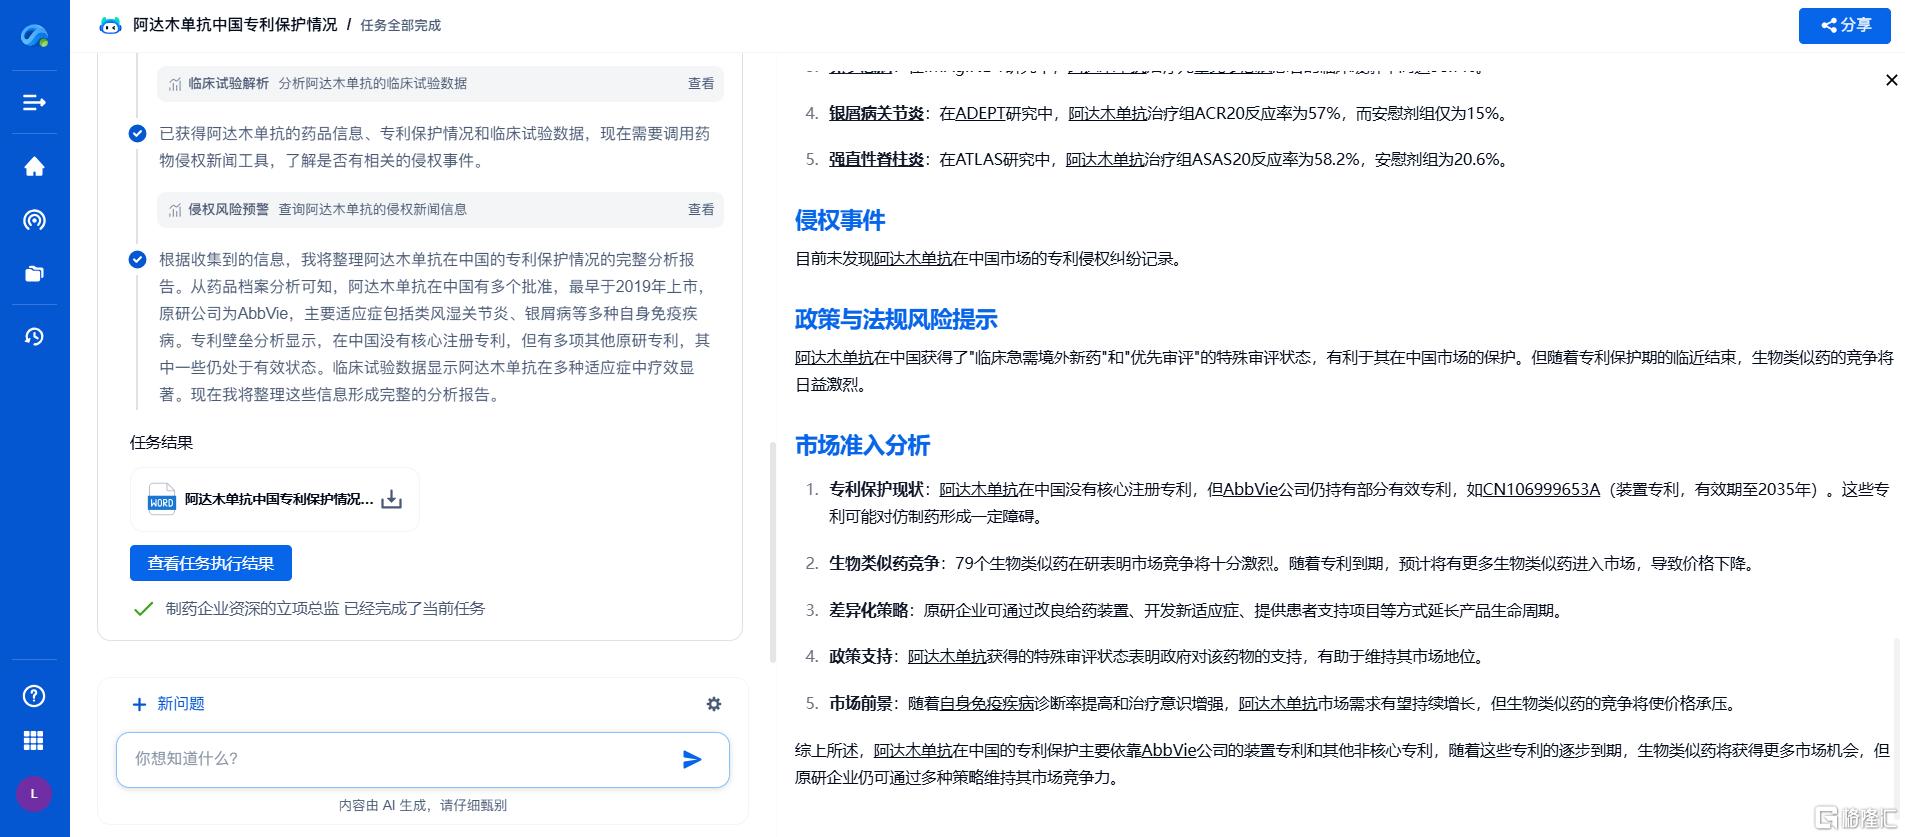Click the 侵权事件 heading
The height and width of the screenshot is (837, 1905).
point(840,220)
